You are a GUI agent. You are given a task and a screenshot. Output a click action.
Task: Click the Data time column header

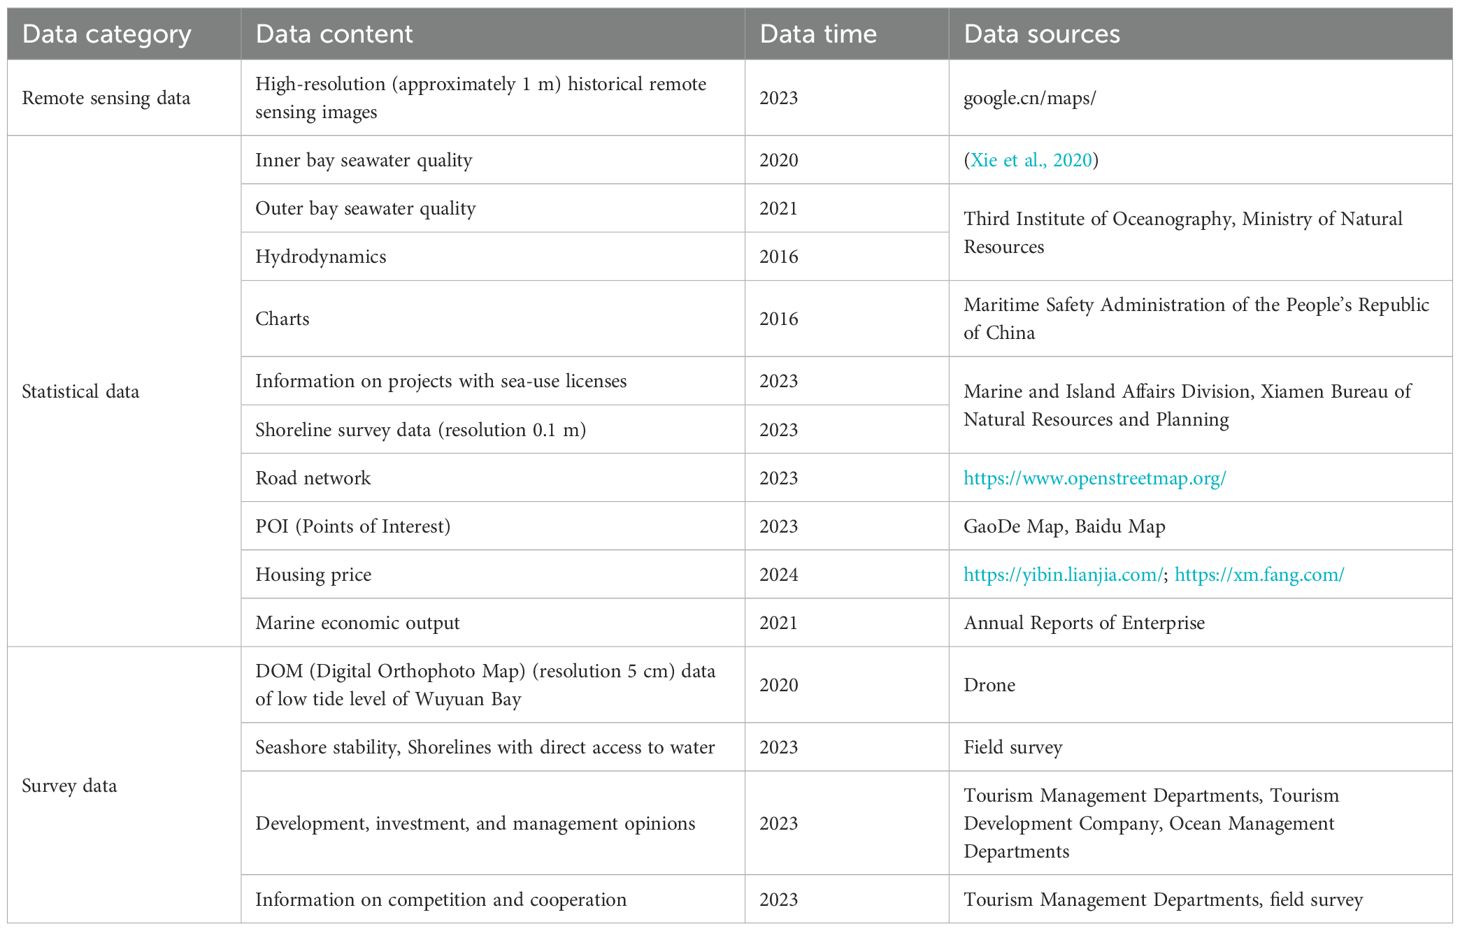point(818,34)
